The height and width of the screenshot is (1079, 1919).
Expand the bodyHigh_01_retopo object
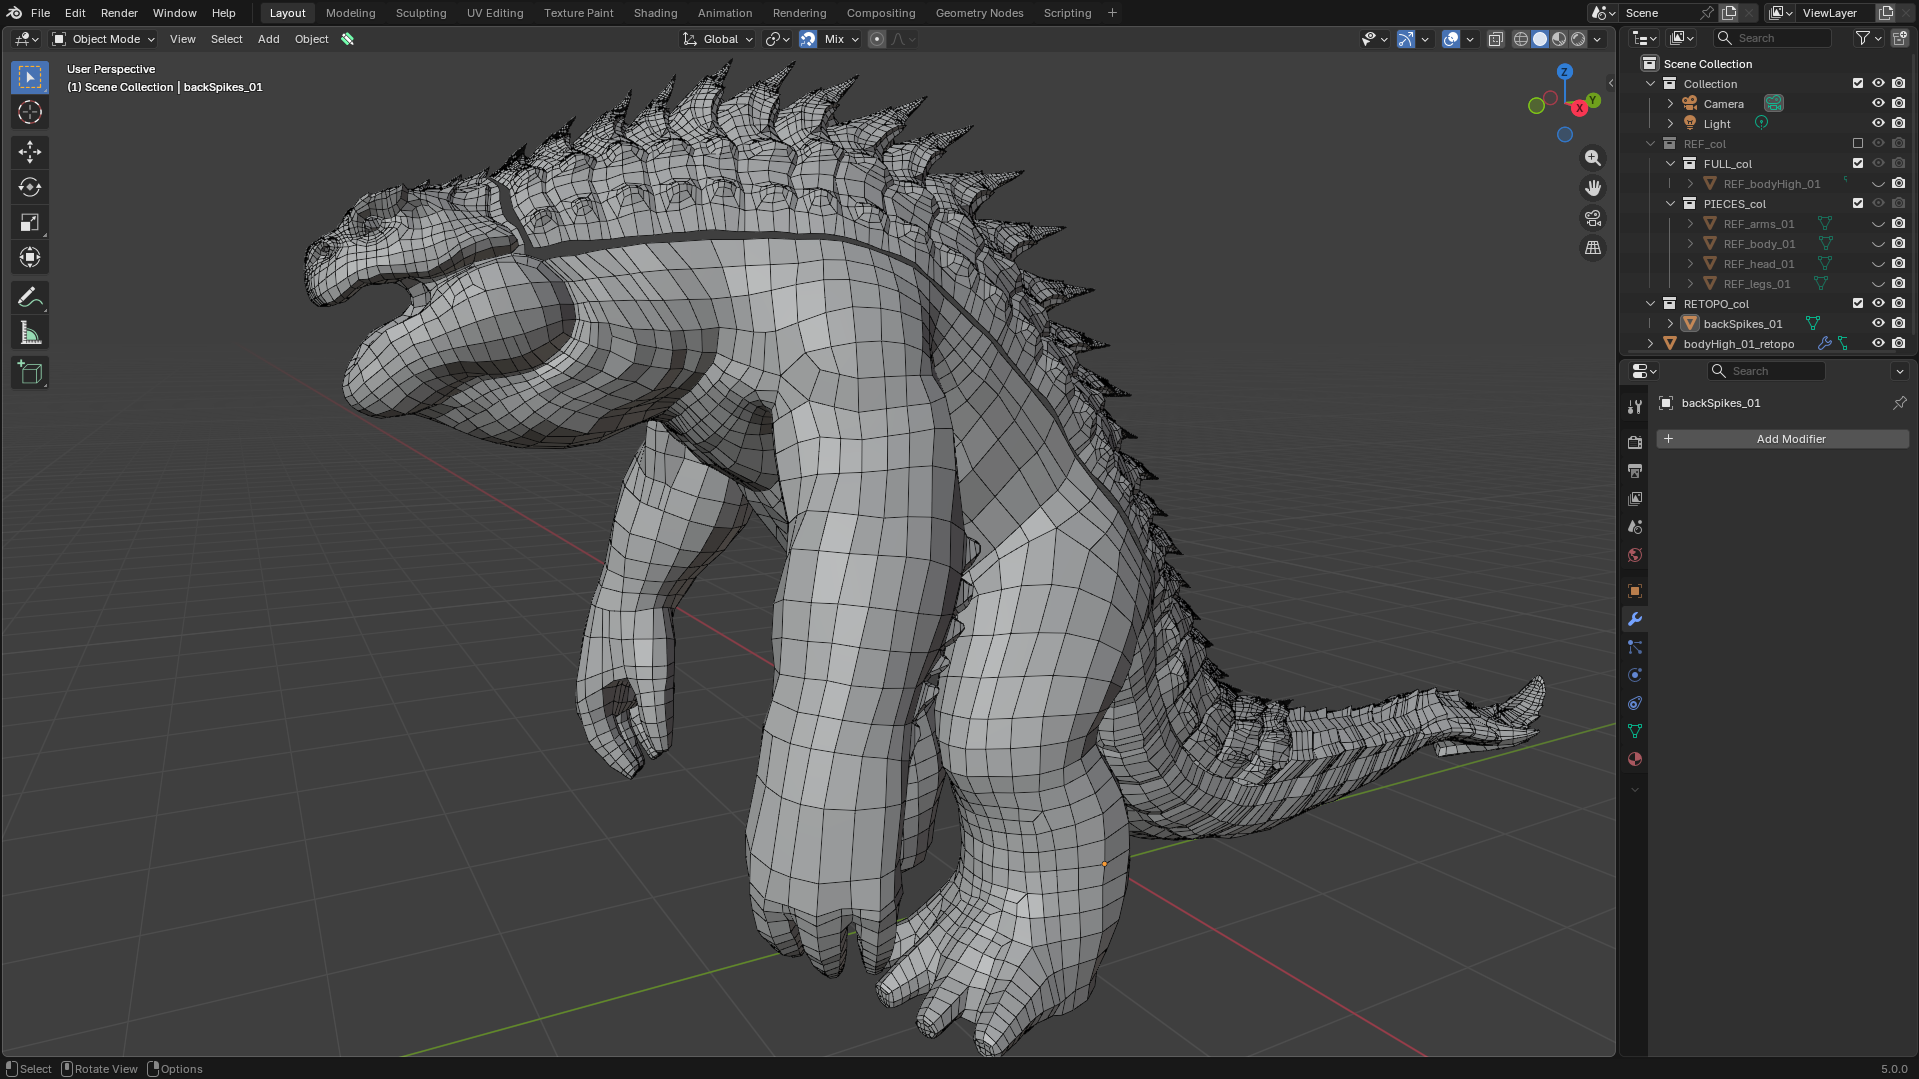(1650, 344)
